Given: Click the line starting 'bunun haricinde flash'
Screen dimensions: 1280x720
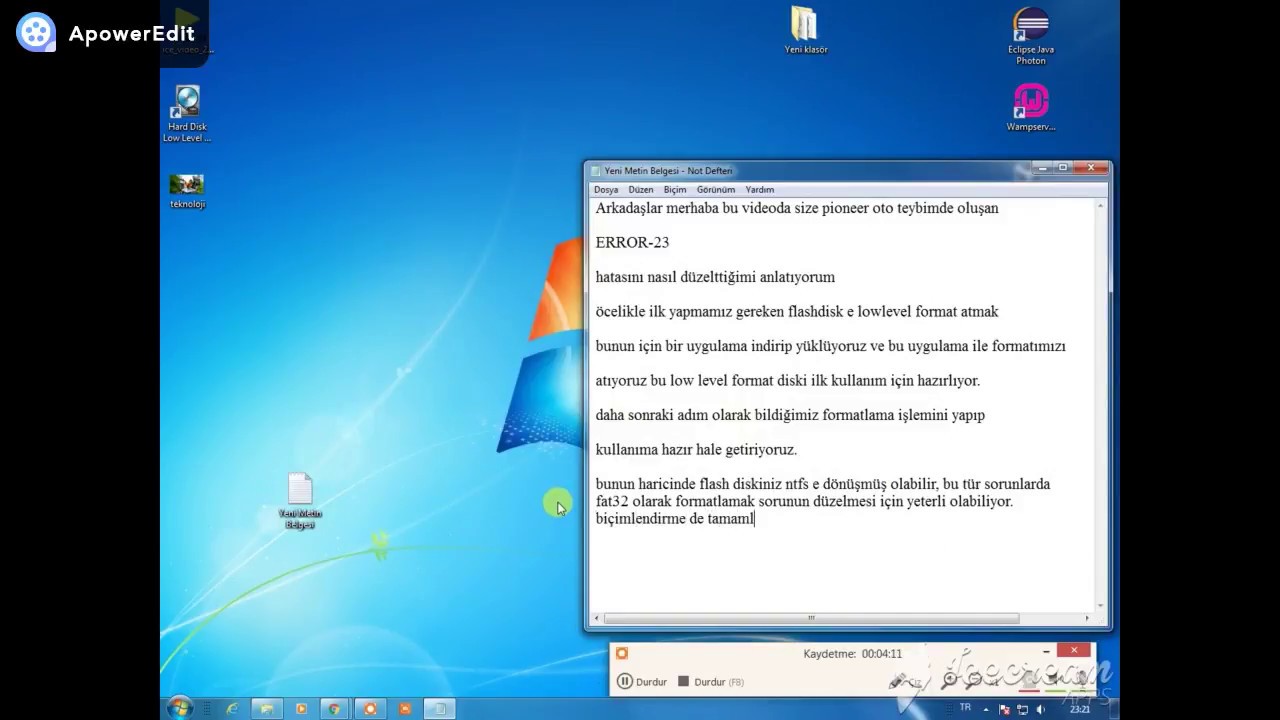Looking at the screenshot, I should (x=823, y=484).
